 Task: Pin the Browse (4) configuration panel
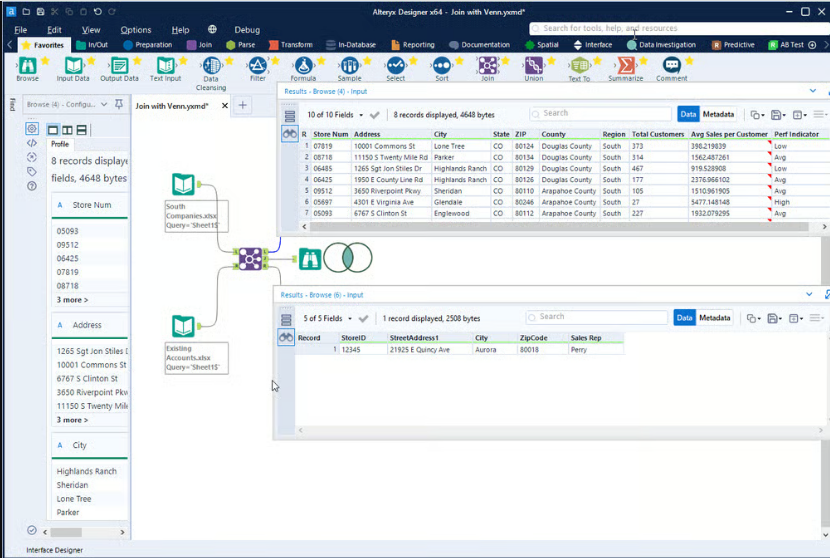click(119, 104)
